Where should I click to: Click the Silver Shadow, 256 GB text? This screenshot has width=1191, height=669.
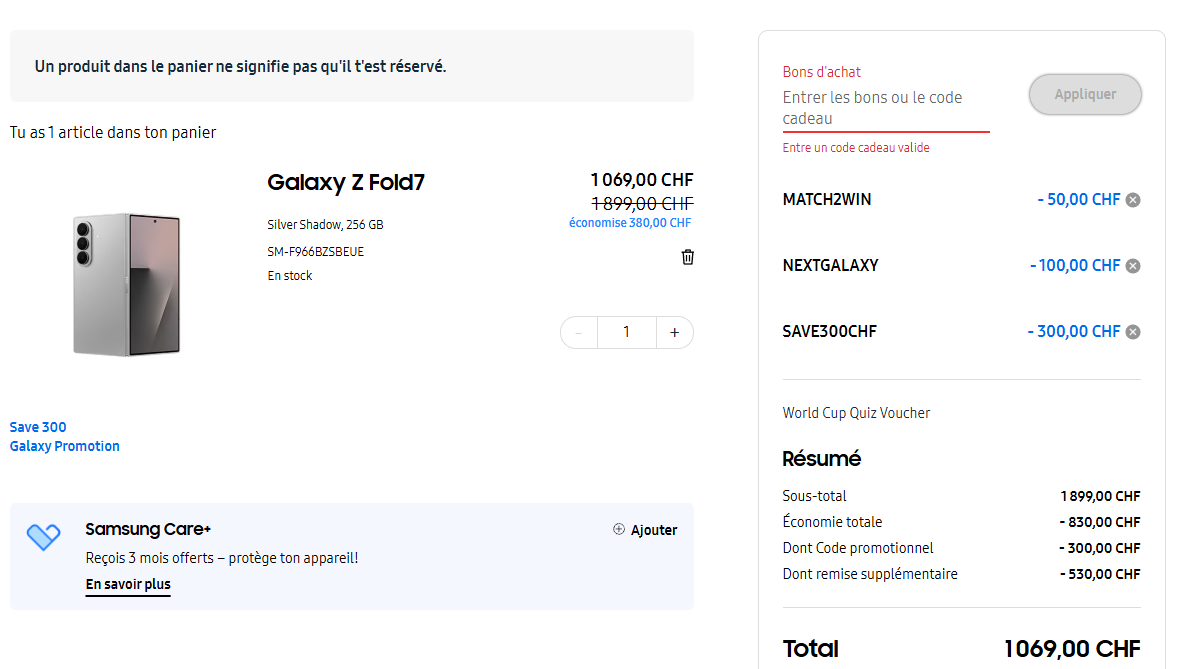325,225
